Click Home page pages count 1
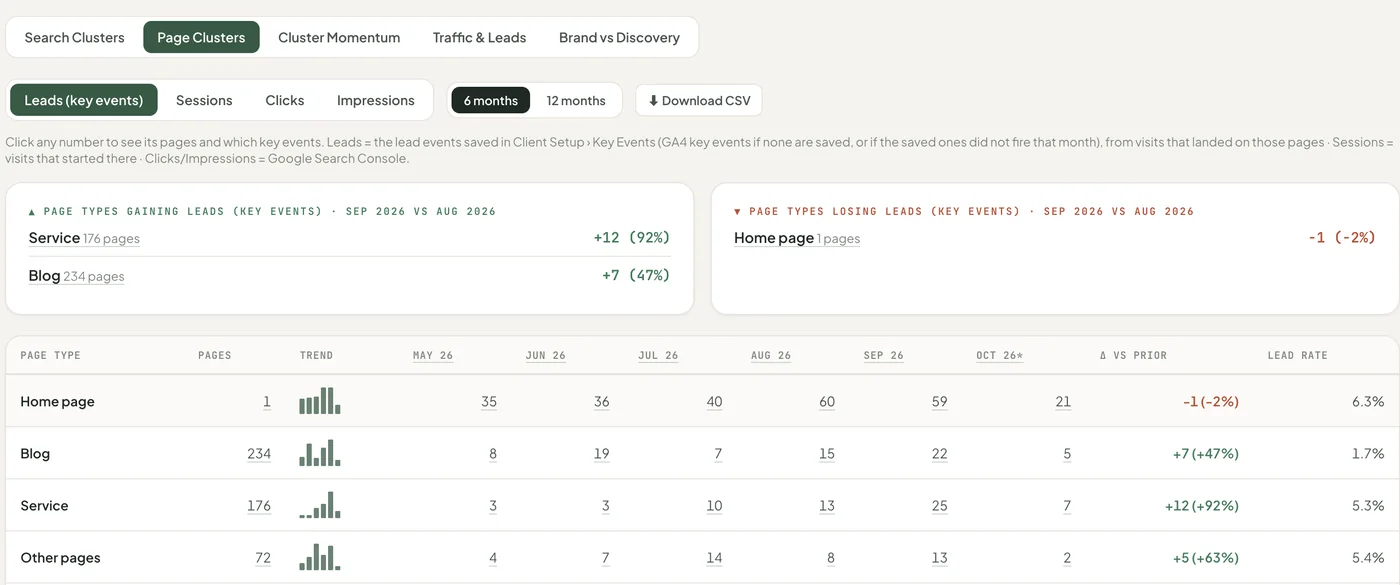This screenshot has width=1400, height=585. [267, 402]
